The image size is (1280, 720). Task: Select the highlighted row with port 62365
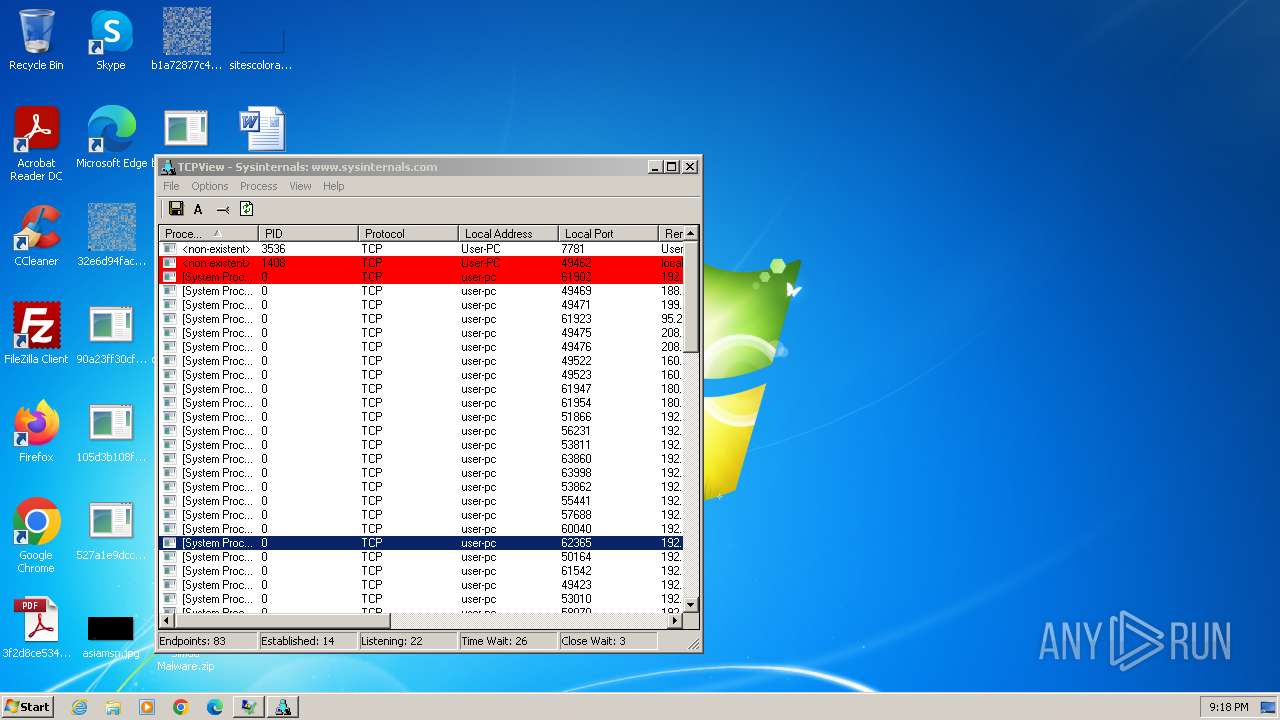(421, 543)
